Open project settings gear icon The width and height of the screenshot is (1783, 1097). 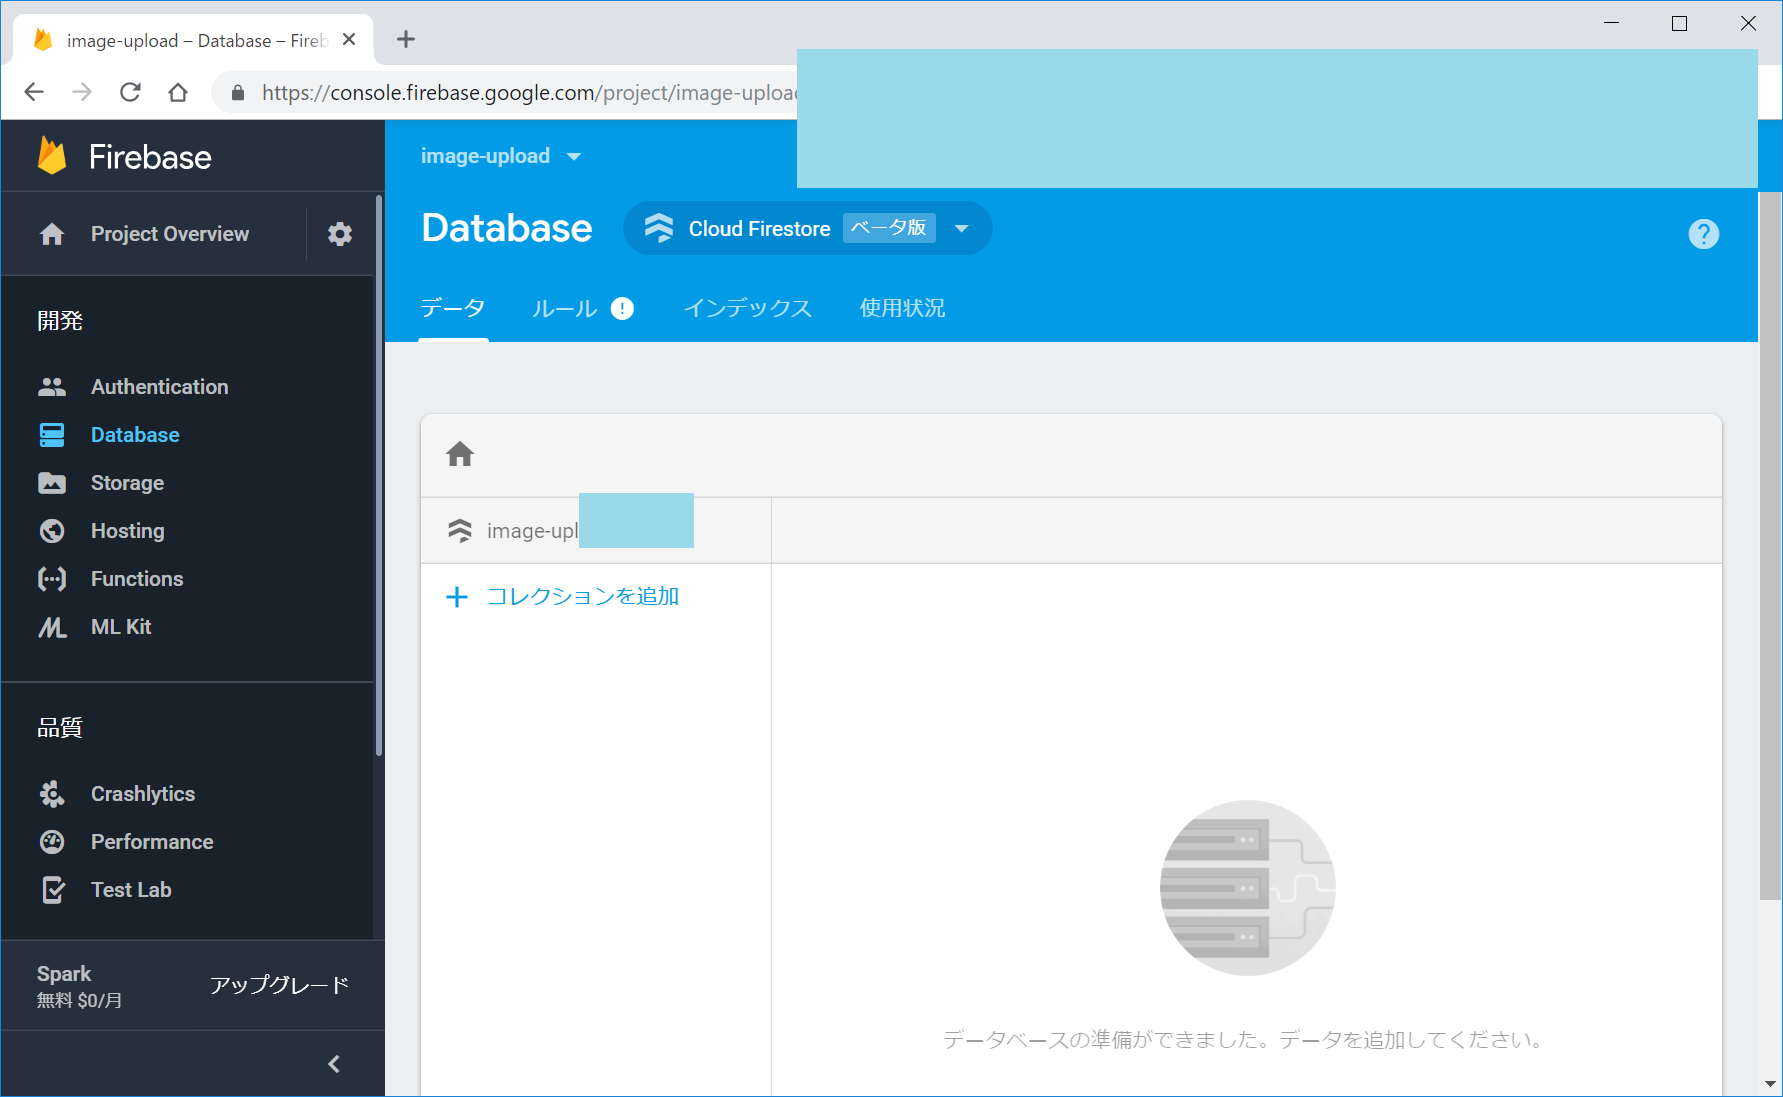pyautogui.click(x=340, y=234)
